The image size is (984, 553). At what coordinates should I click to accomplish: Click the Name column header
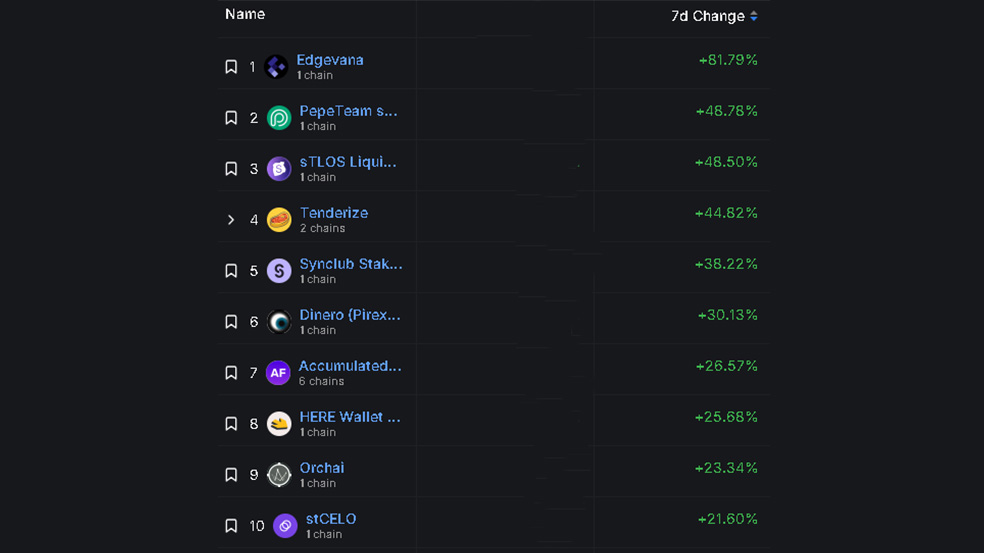tap(245, 14)
